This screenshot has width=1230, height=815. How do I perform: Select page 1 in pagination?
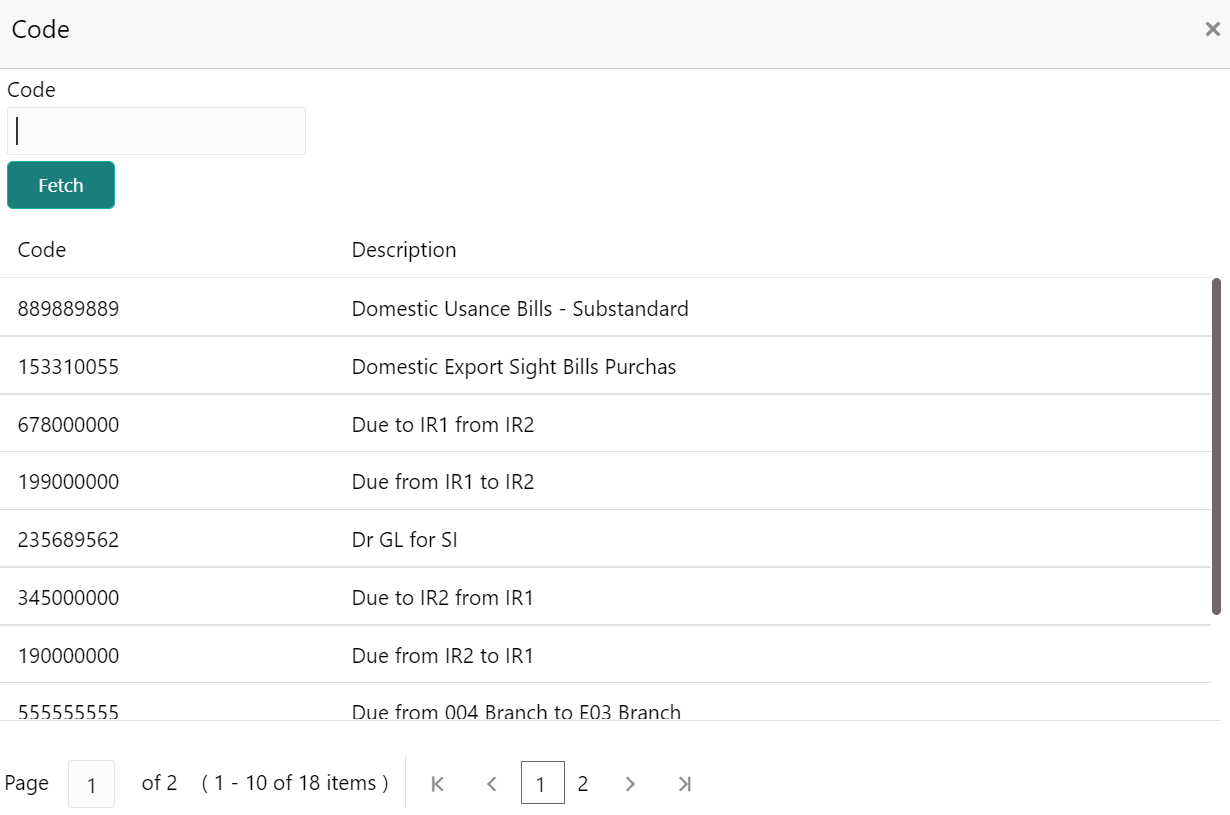[542, 783]
